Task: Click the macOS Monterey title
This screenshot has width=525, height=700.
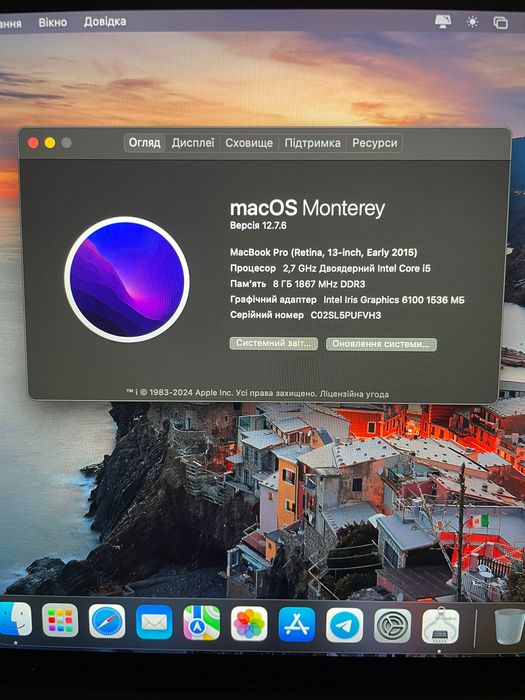Action: [x=307, y=208]
